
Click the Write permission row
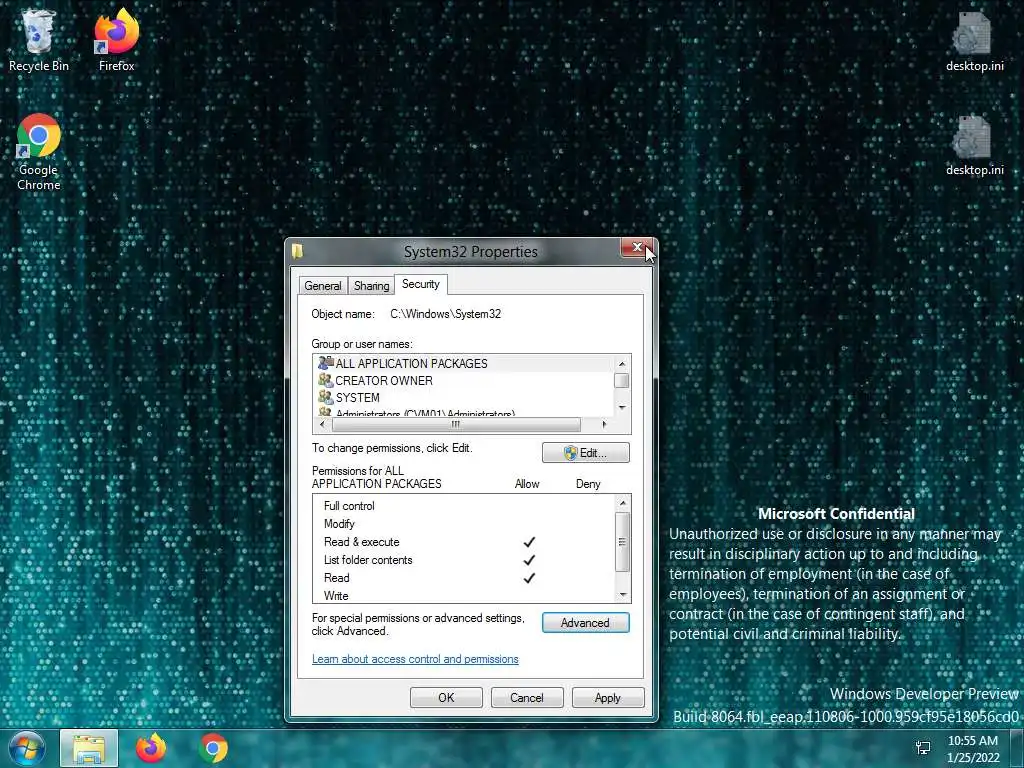pos(464,595)
